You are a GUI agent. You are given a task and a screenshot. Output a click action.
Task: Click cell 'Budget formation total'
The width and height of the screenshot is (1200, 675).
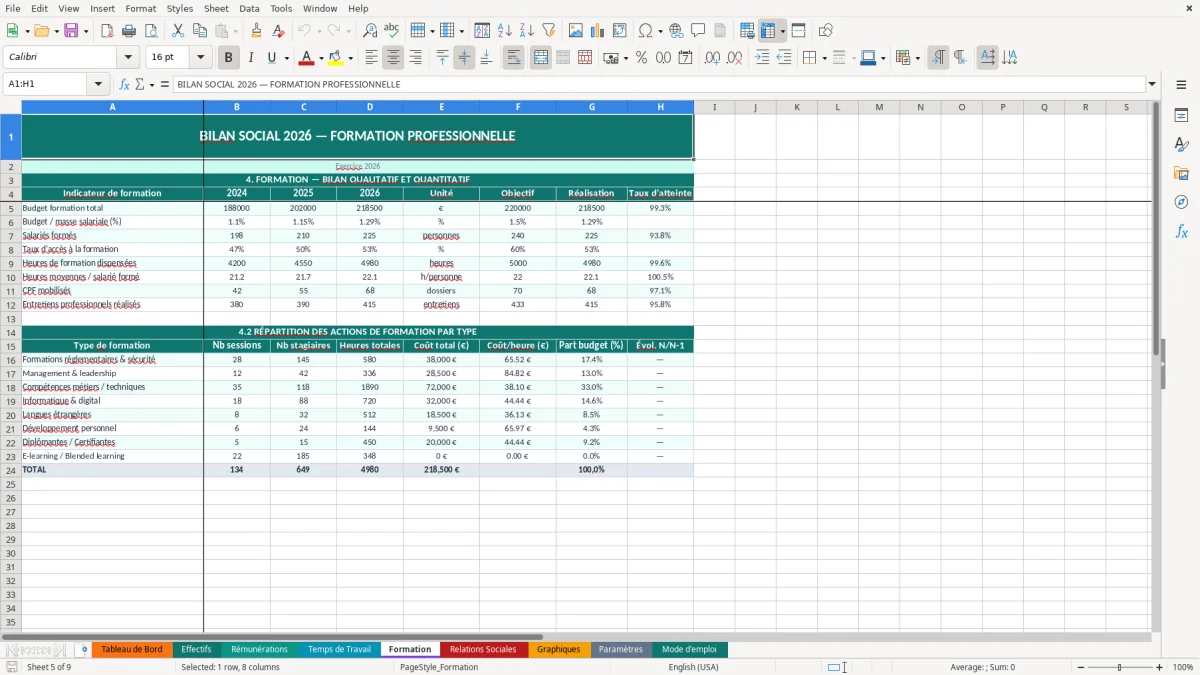coord(112,208)
